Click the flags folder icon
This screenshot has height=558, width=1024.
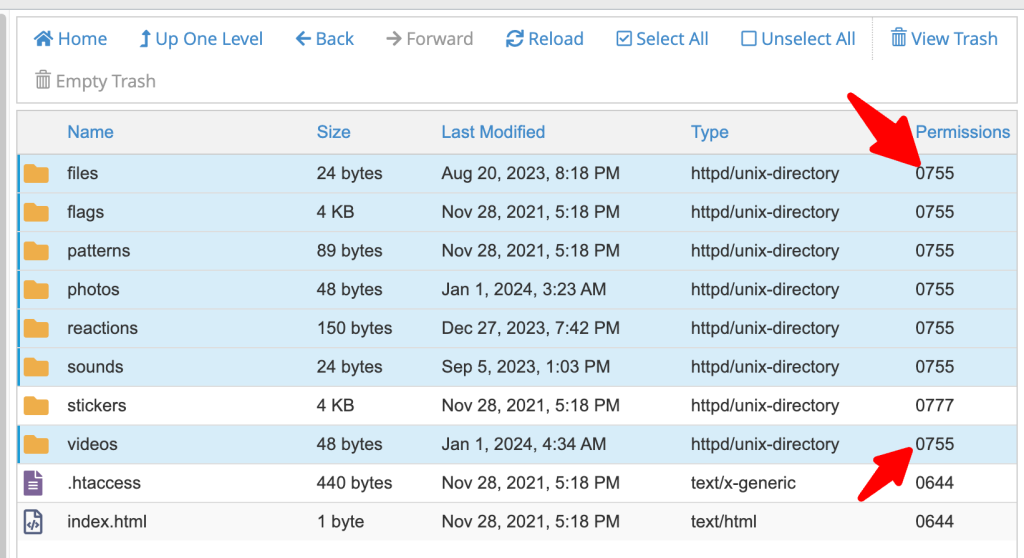(37, 212)
